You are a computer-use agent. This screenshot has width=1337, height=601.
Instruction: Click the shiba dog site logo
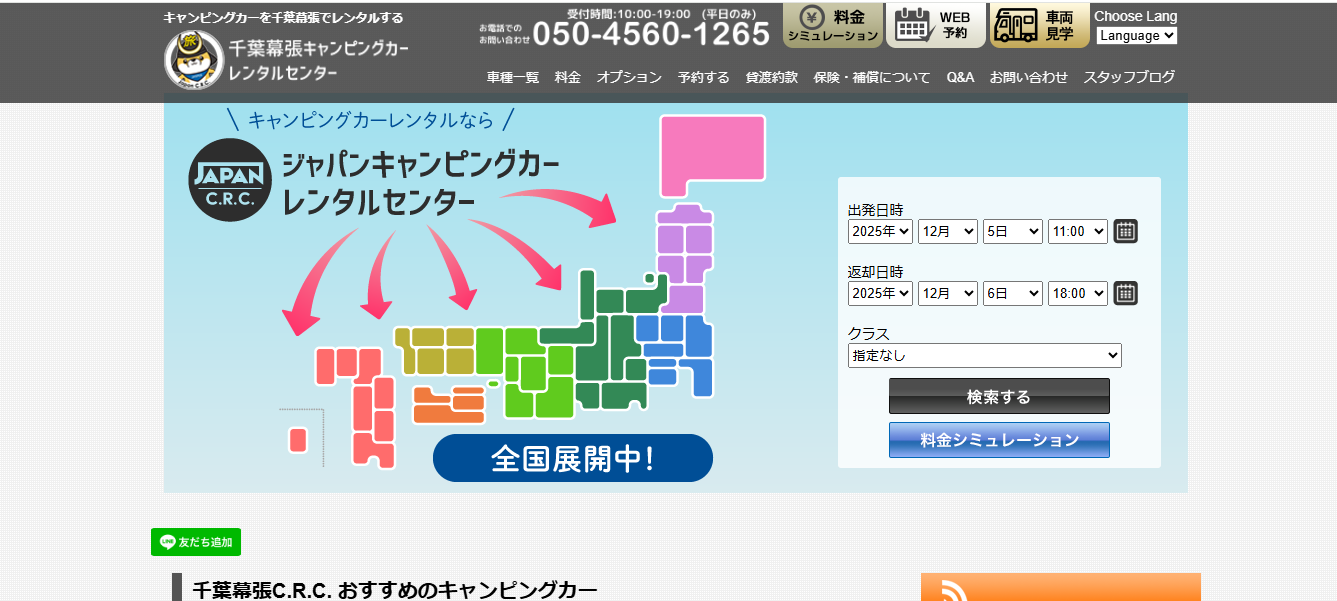[194, 60]
